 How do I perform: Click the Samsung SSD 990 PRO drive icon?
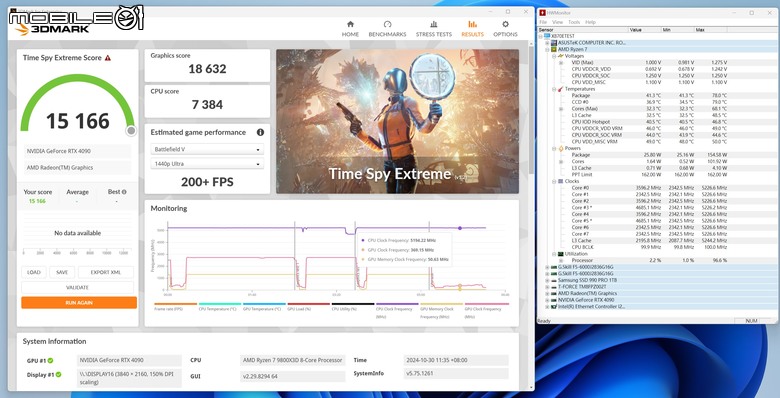pos(554,280)
